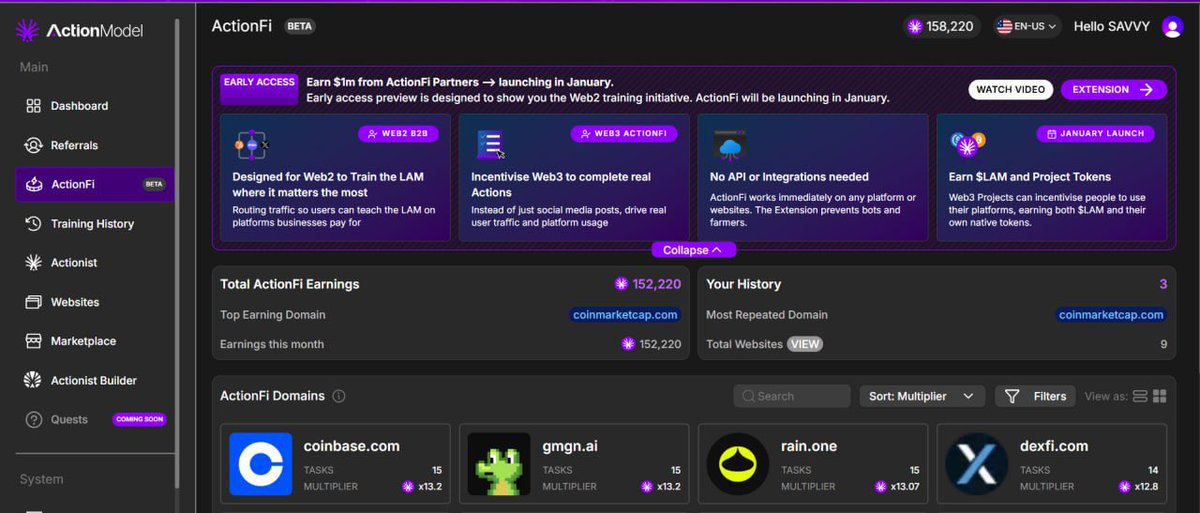Click the JANUARY LAUNCH tag

coord(1095,133)
